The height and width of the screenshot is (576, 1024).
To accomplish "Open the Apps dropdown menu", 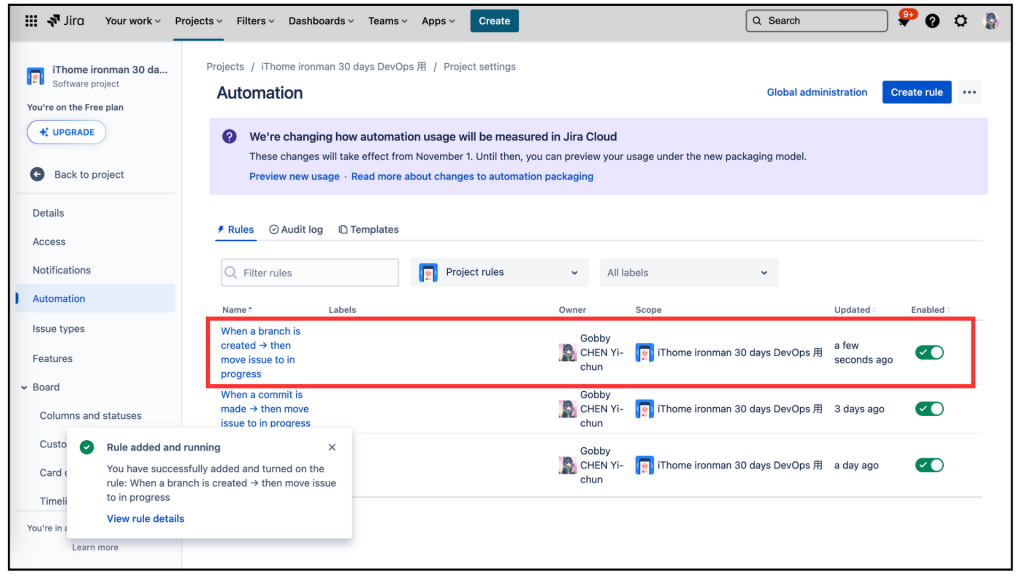I will [x=438, y=21].
